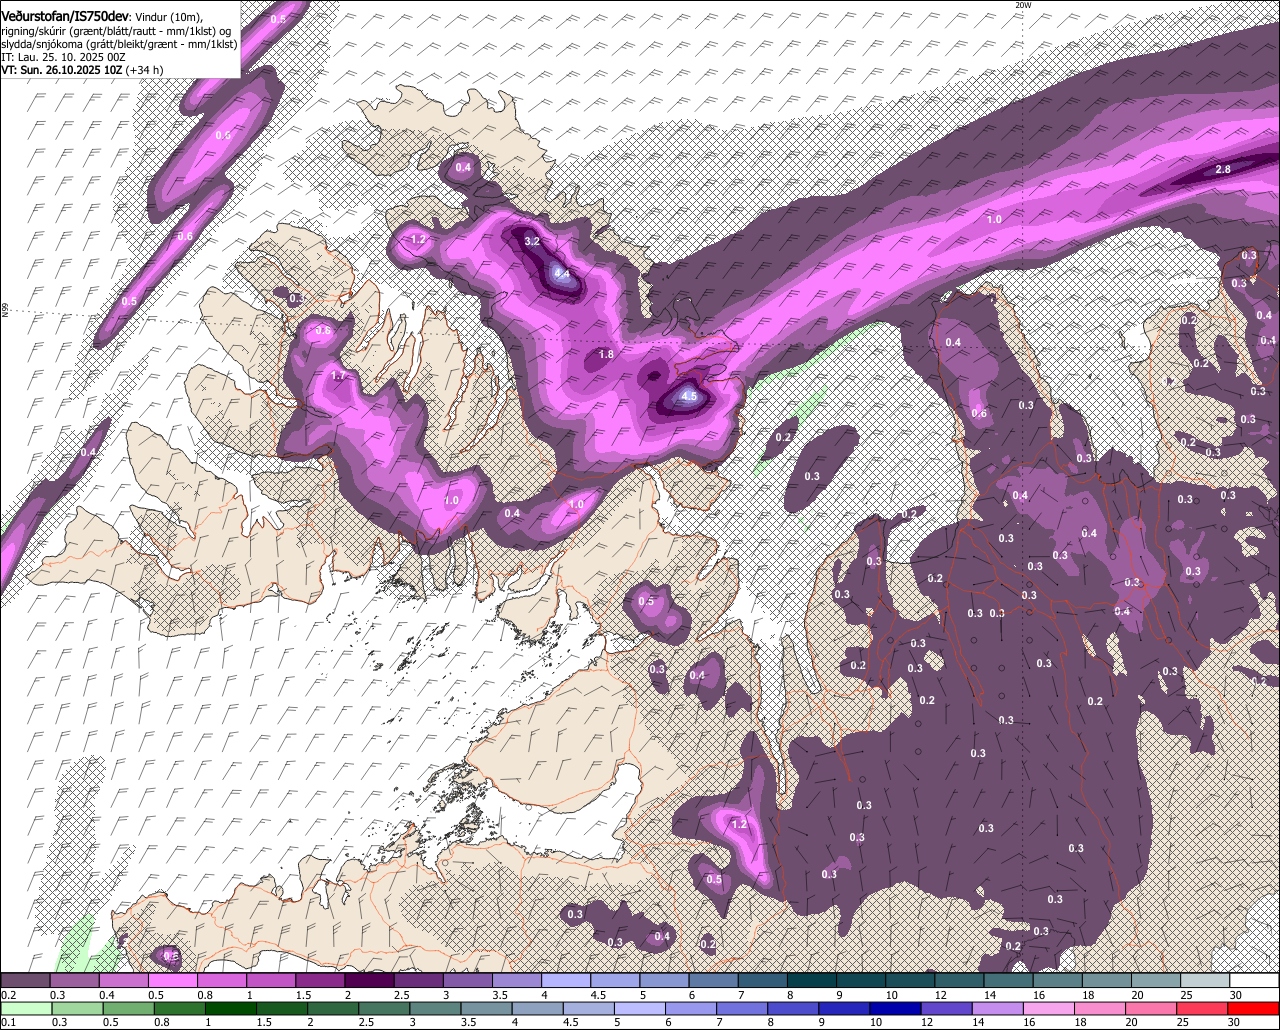Click the '(+34 h)' forecast offset text
Image resolution: width=1280 pixels, height=1030 pixels.
(144, 70)
